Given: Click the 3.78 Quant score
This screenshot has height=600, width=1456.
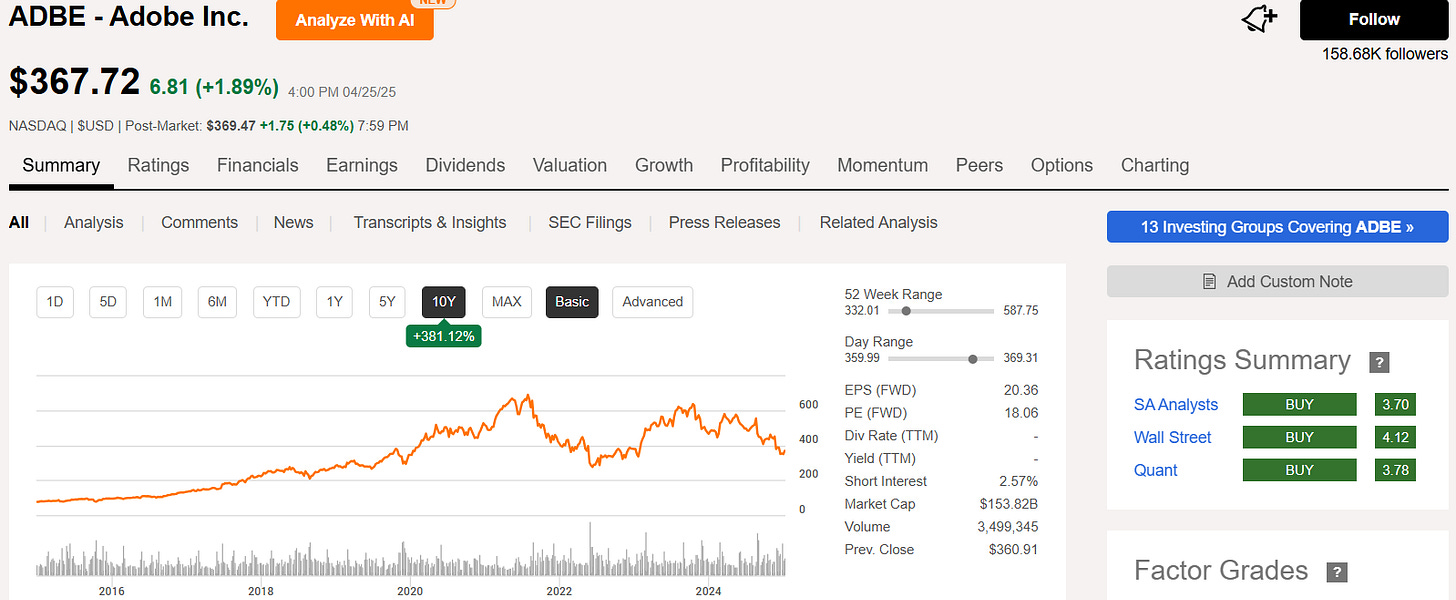Looking at the screenshot, I should click(1395, 470).
